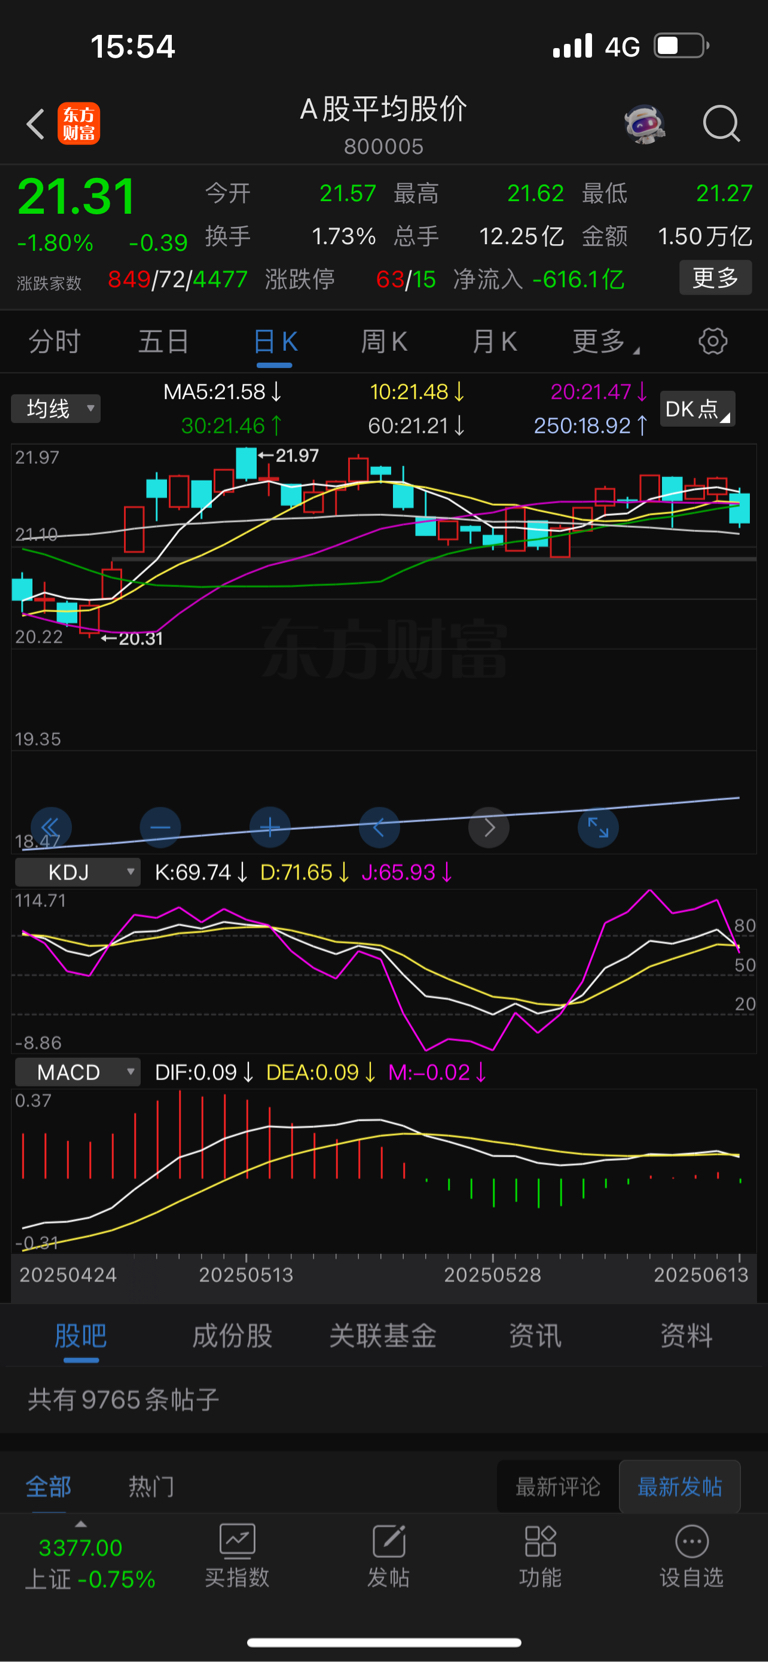Zoom in chart with plus button
Viewport: 768px width, 1662px height.
(x=270, y=827)
